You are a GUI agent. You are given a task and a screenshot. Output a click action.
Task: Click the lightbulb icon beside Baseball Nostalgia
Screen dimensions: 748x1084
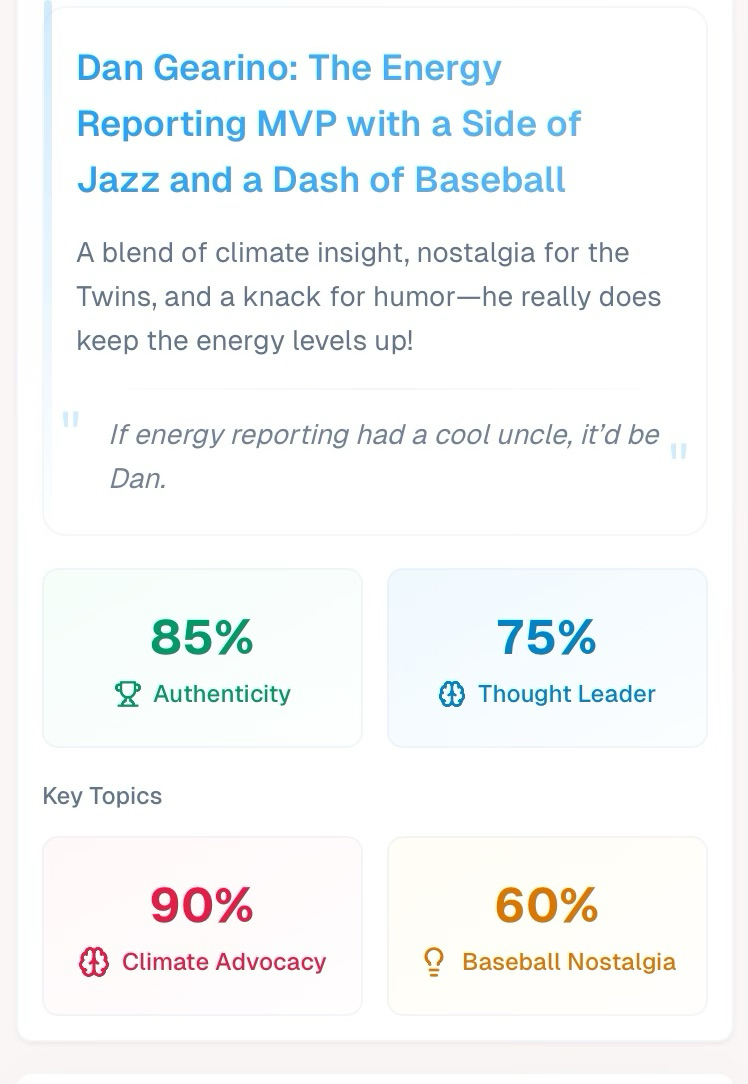pos(434,962)
